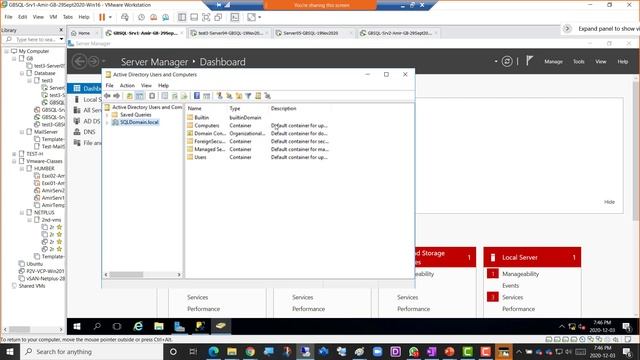This screenshot has width=640, height=360.
Task: Click the blue Help icon in ADUC toolbar
Action: (197, 96)
